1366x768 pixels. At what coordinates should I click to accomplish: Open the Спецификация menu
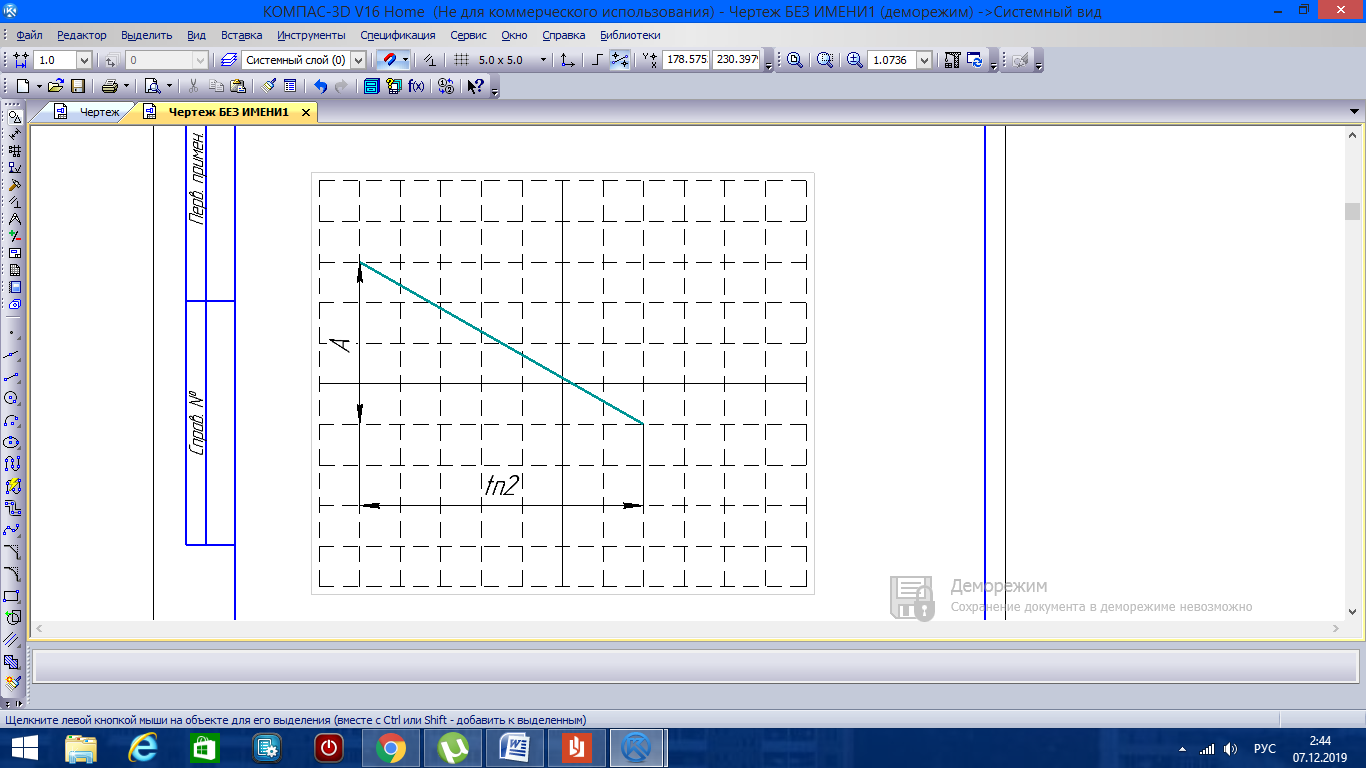398,35
